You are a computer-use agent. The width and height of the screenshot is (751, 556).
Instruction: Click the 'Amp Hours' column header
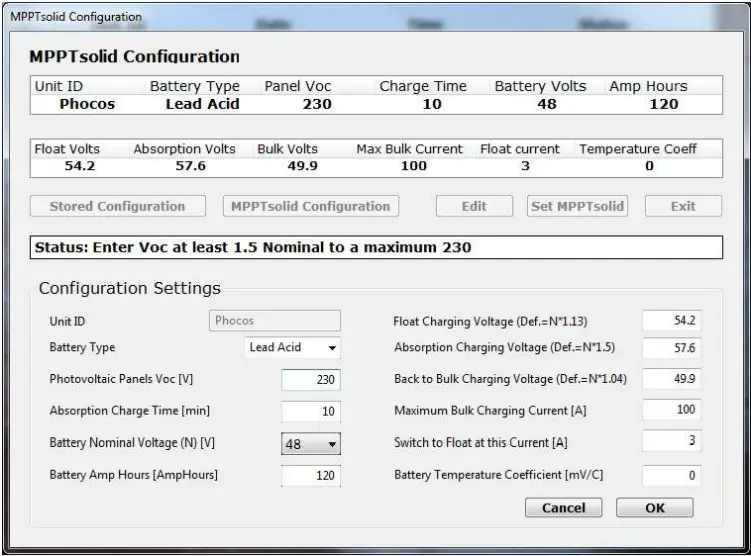[649, 86]
